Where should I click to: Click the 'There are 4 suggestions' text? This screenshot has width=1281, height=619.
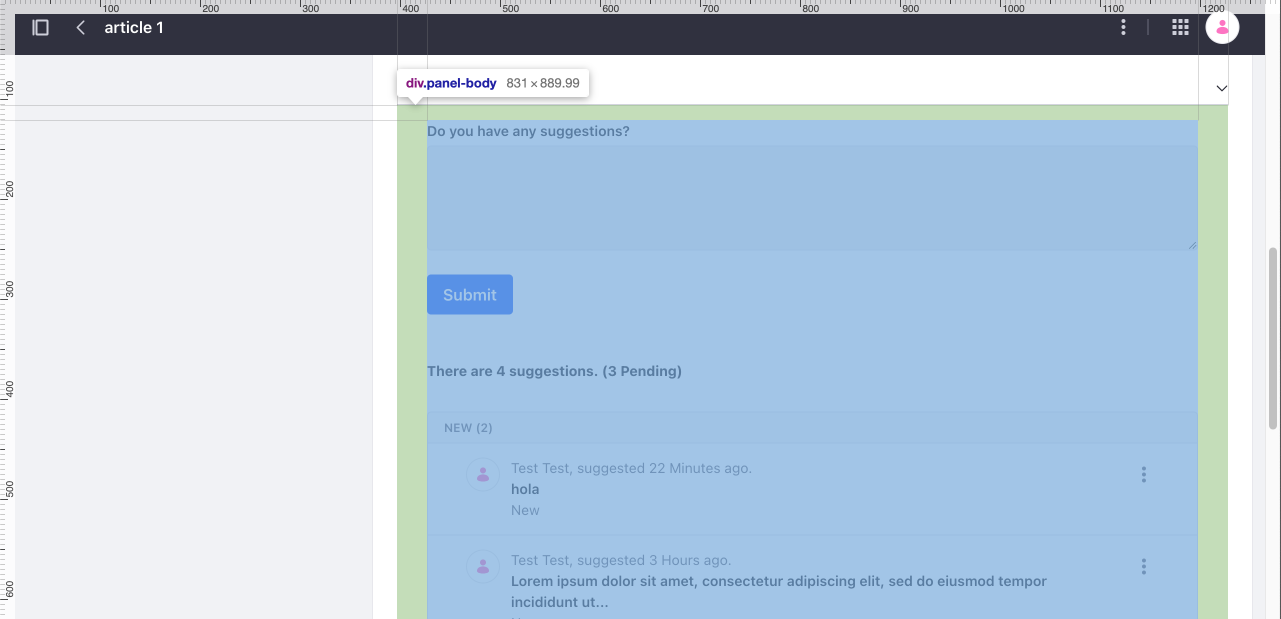click(554, 371)
